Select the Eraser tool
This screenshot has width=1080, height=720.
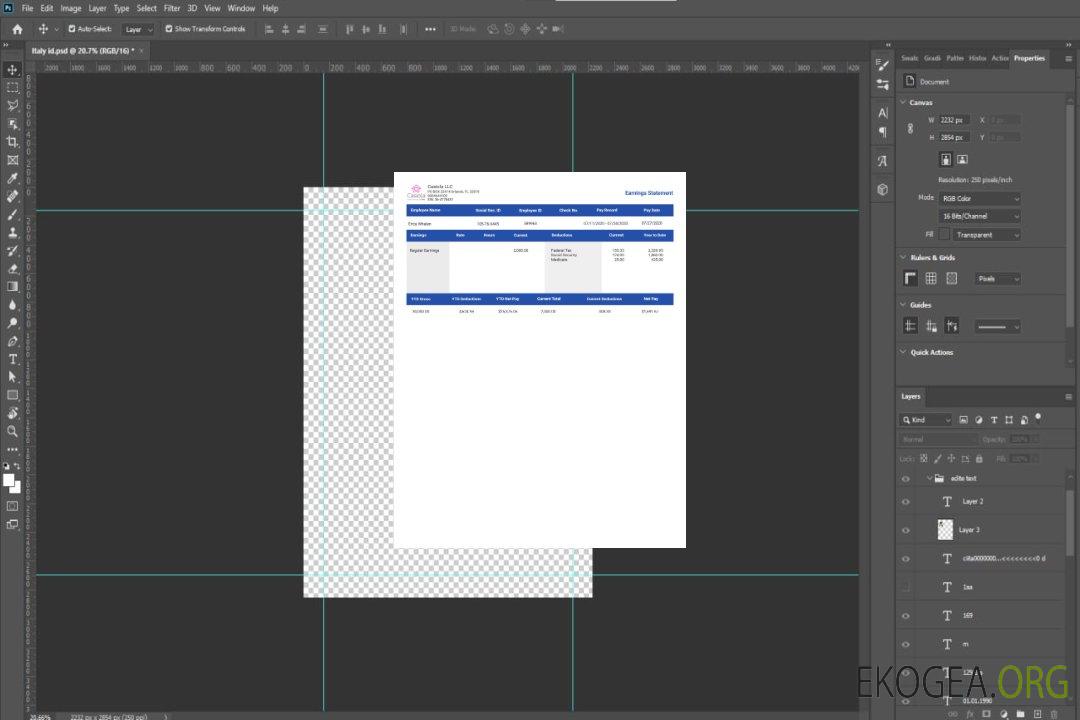(x=12, y=269)
